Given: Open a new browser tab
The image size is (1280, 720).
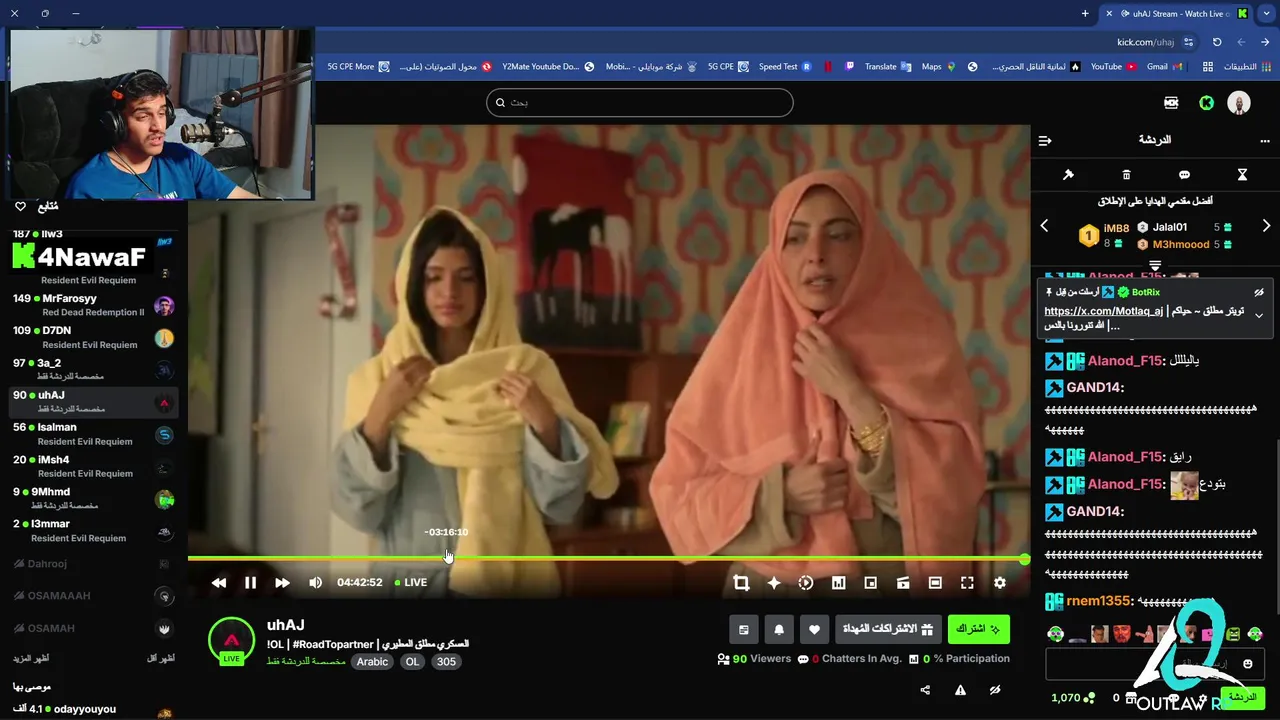Looking at the screenshot, I should (x=1085, y=13).
